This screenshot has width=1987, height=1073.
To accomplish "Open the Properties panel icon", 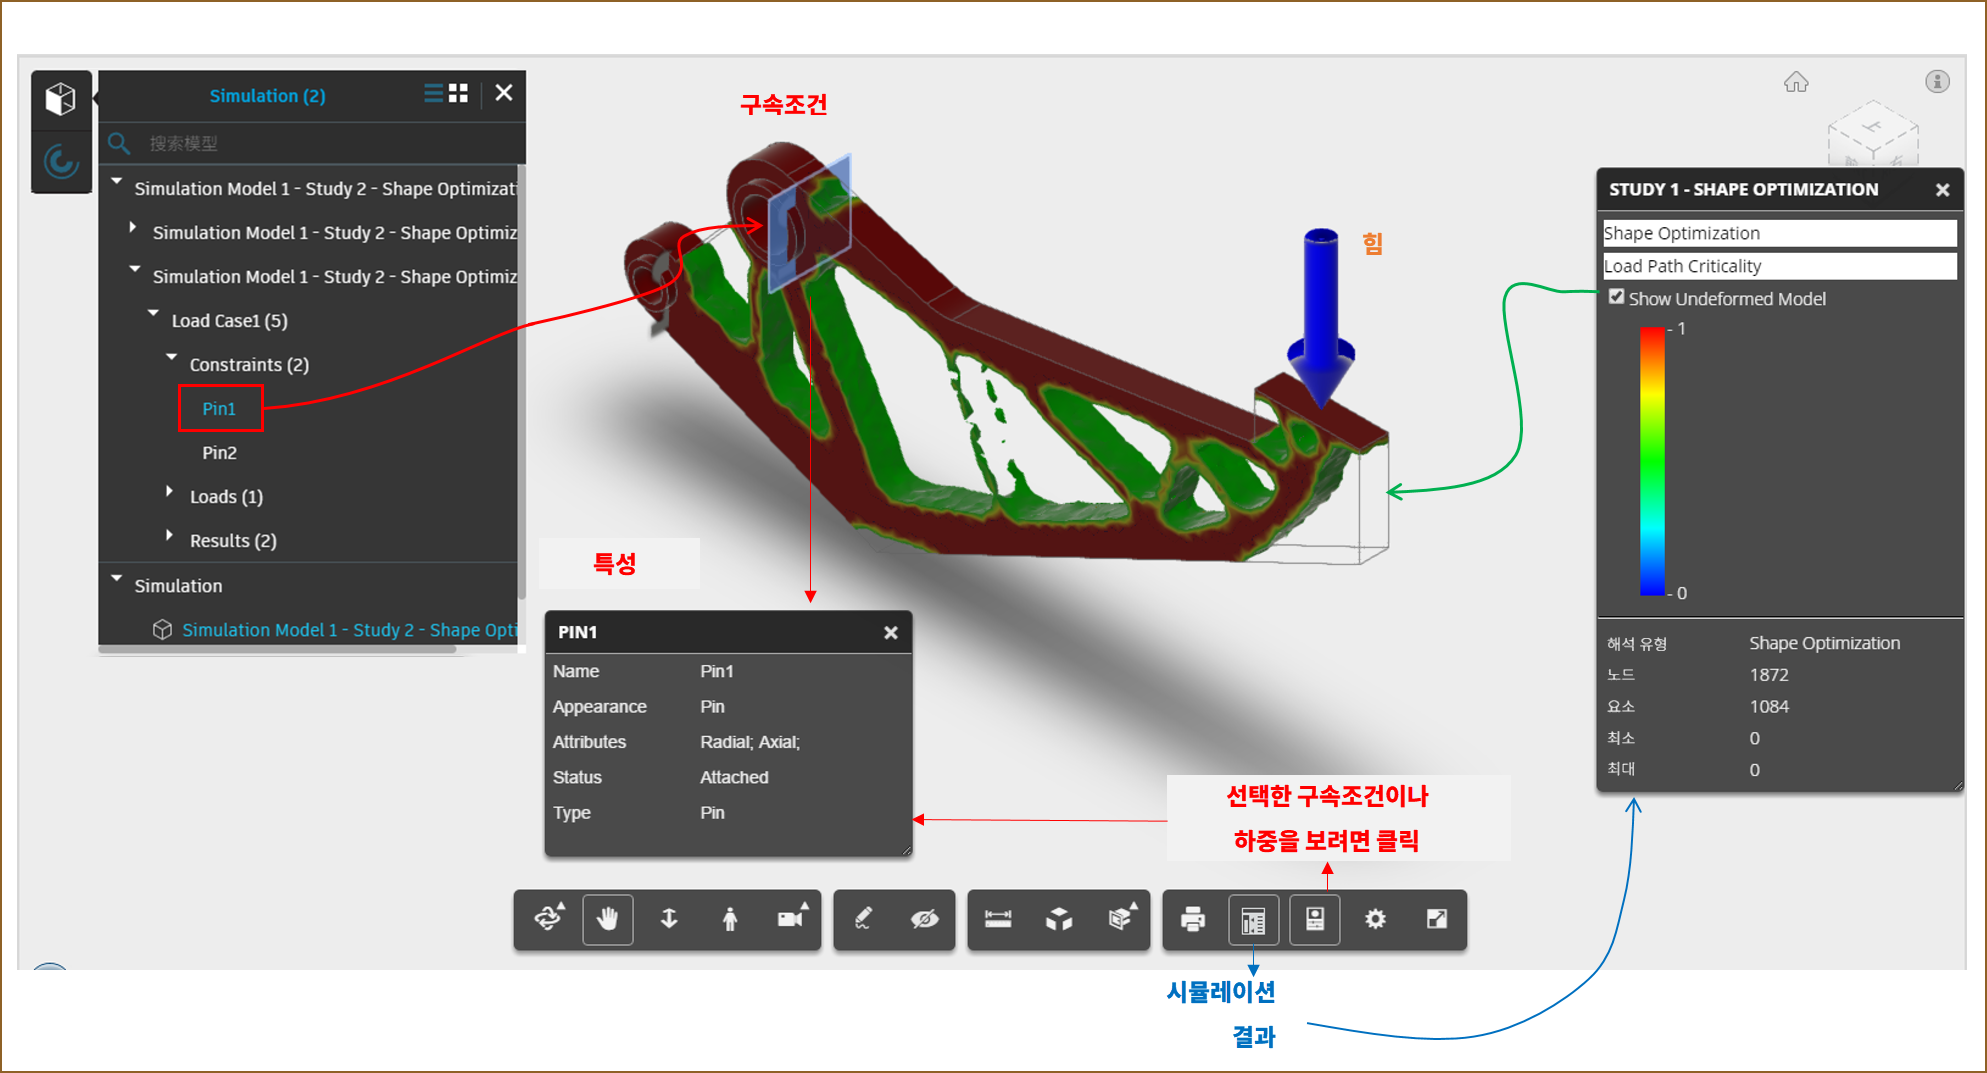I will (x=1315, y=919).
